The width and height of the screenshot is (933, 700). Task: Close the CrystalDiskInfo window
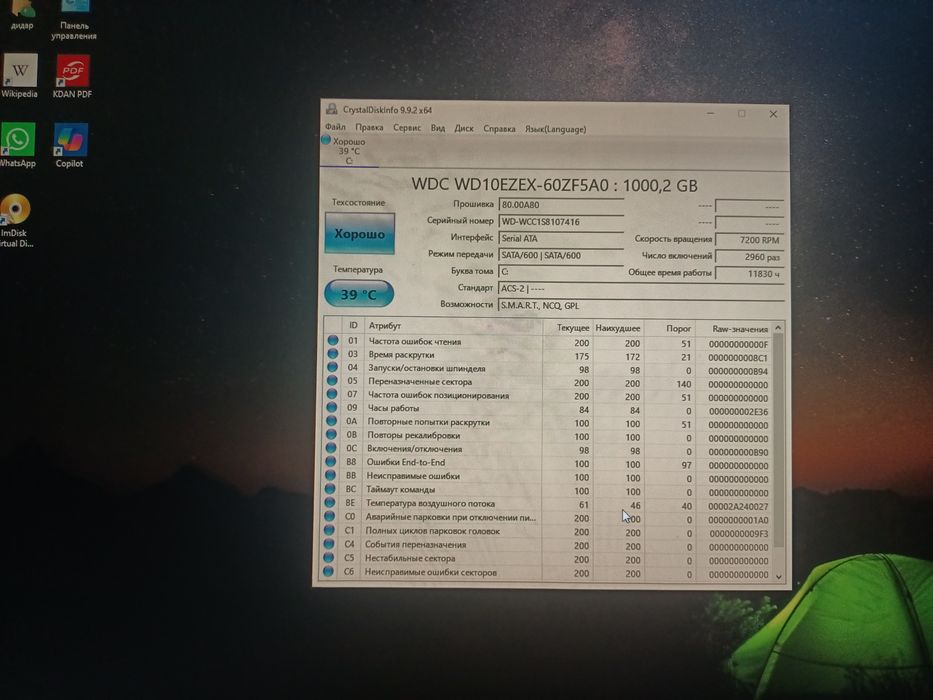pyautogui.click(x=773, y=114)
